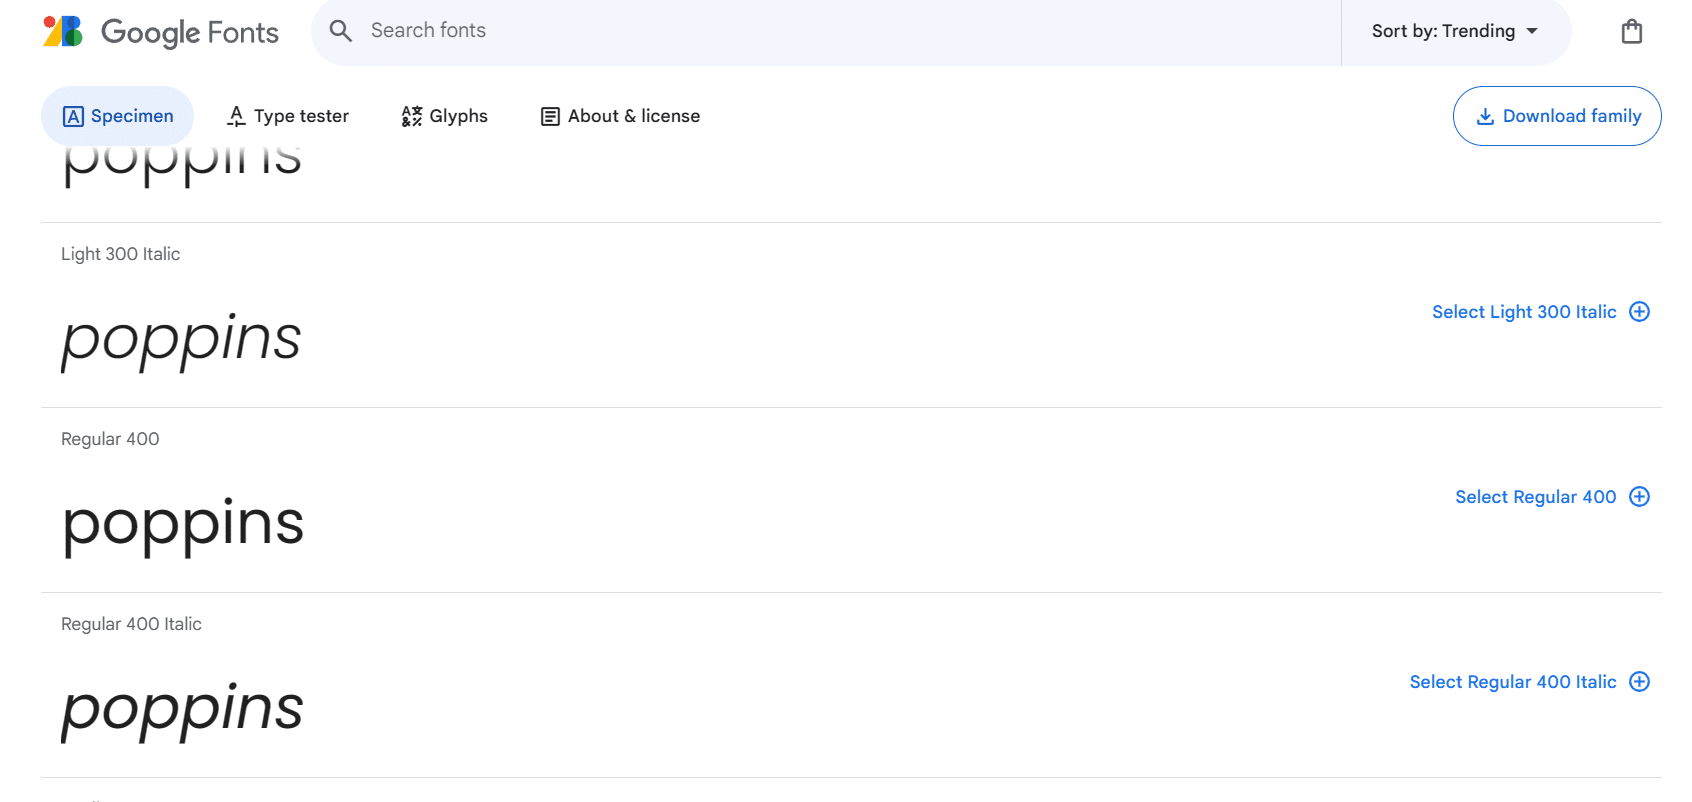Viewport: 1692px width, 802px height.
Task: Click the Google Fonts logo icon
Action: click(x=63, y=31)
